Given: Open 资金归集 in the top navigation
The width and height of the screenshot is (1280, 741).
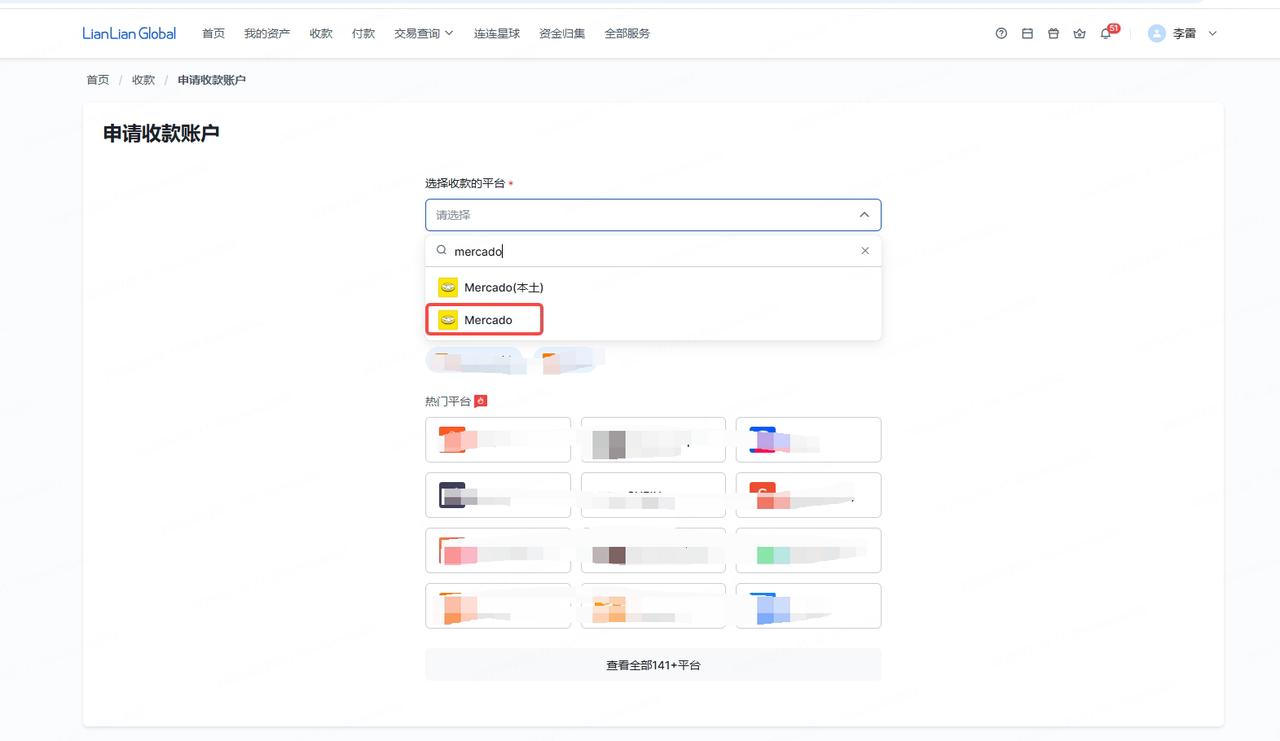Looking at the screenshot, I should click(562, 33).
